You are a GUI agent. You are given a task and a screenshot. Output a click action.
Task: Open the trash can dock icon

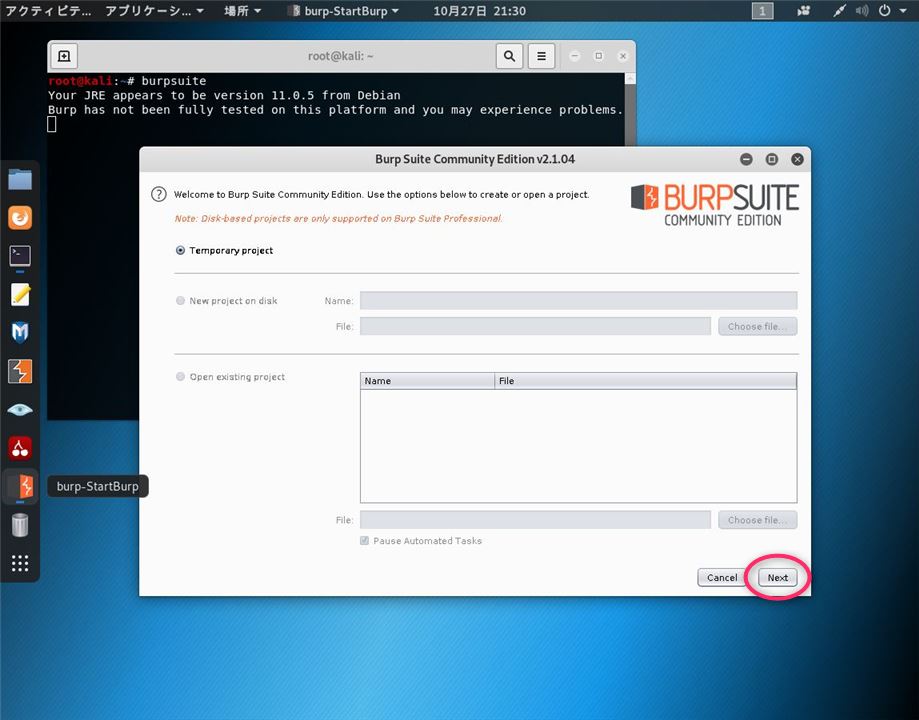pyautogui.click(x=20, y=525)
